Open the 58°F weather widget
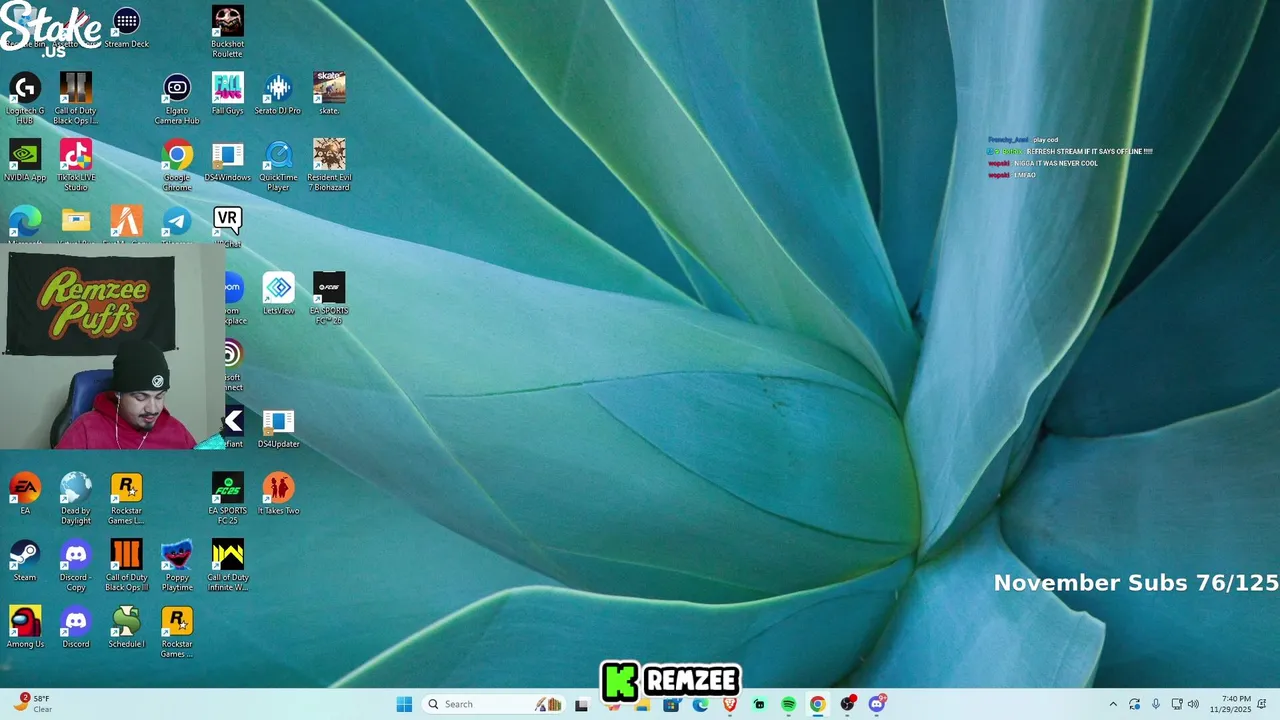The image size is (1280, 720). pyautogui.click(x=32, y=704)
